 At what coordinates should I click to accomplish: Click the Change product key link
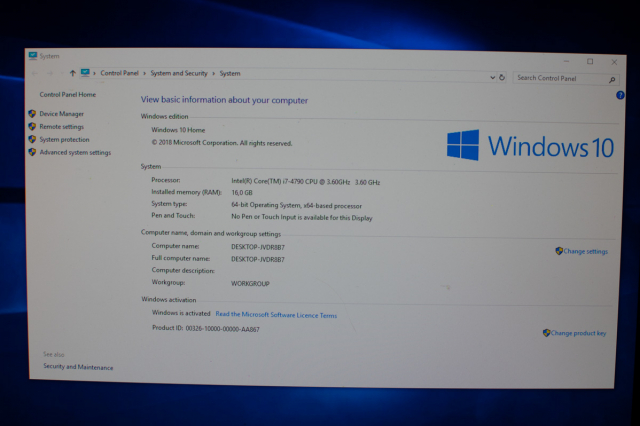(578, 333)
